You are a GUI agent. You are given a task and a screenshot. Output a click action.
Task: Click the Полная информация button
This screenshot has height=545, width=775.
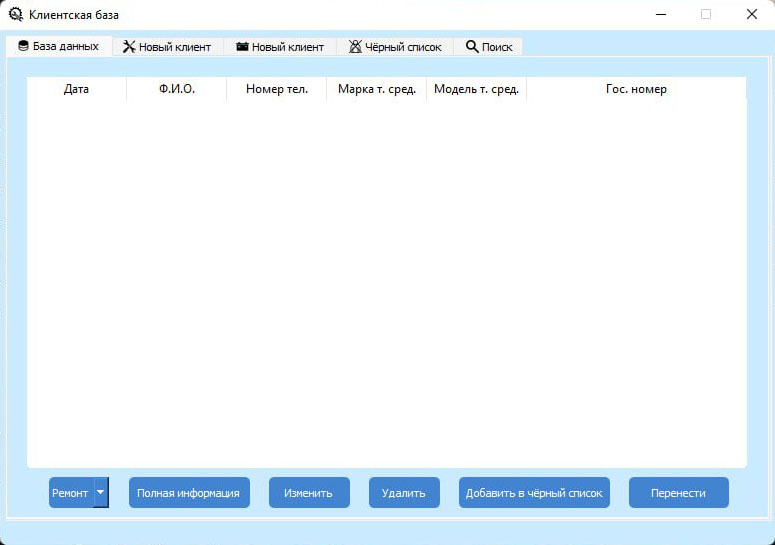pos(189,493)
